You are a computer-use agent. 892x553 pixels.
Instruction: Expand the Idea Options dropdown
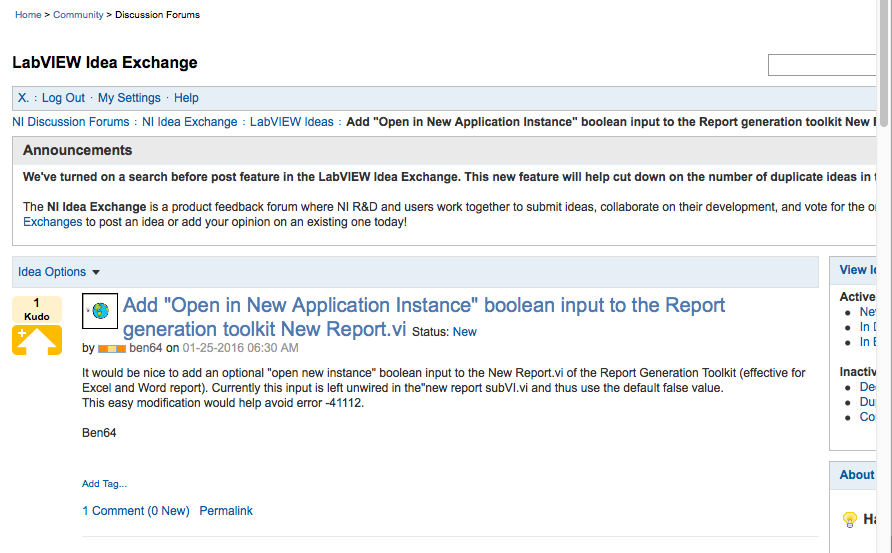(x=59, y=272)
